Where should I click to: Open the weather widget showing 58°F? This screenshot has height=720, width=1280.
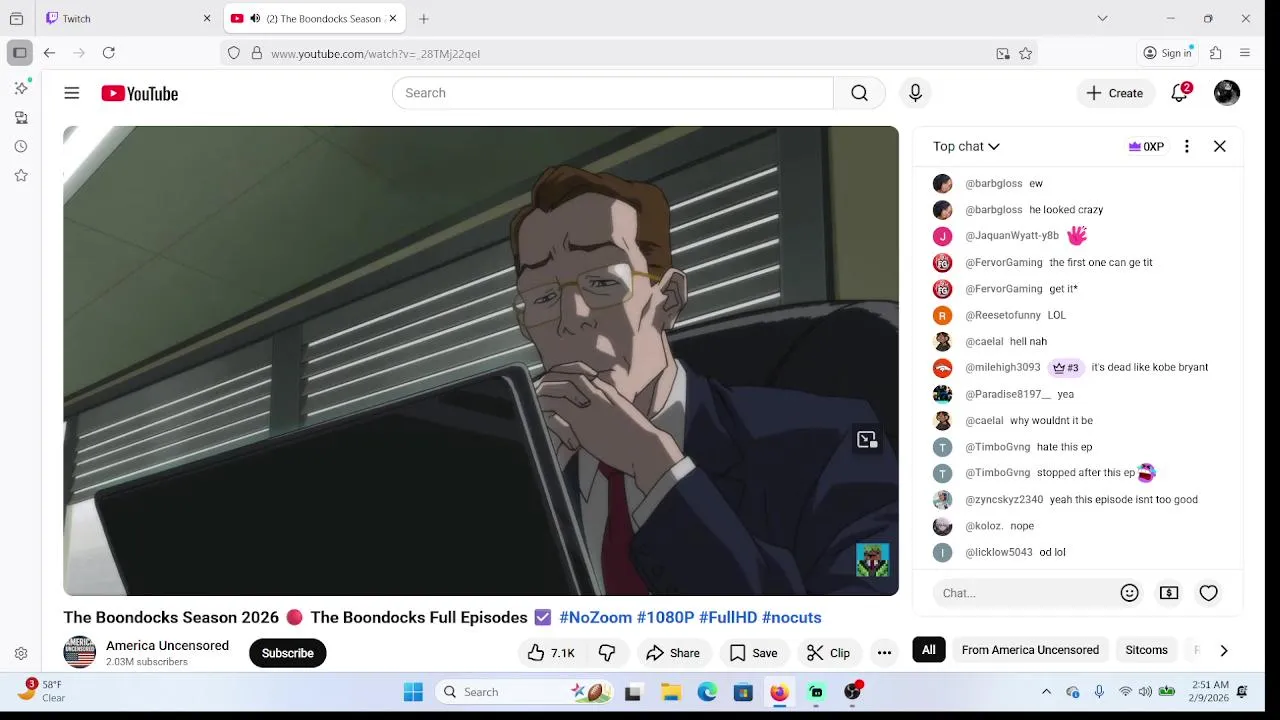[42, 691]
